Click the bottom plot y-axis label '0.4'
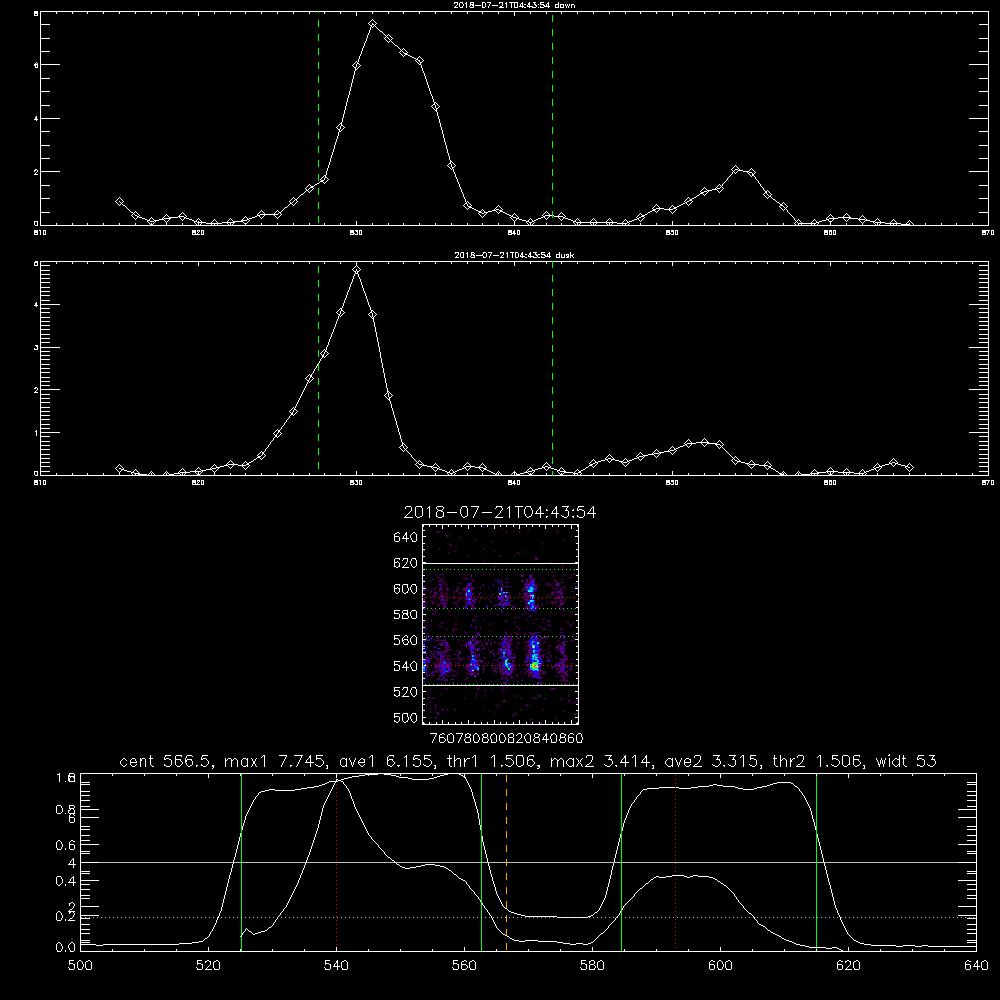The image size is (1000, 1000). tap(65, 881)
